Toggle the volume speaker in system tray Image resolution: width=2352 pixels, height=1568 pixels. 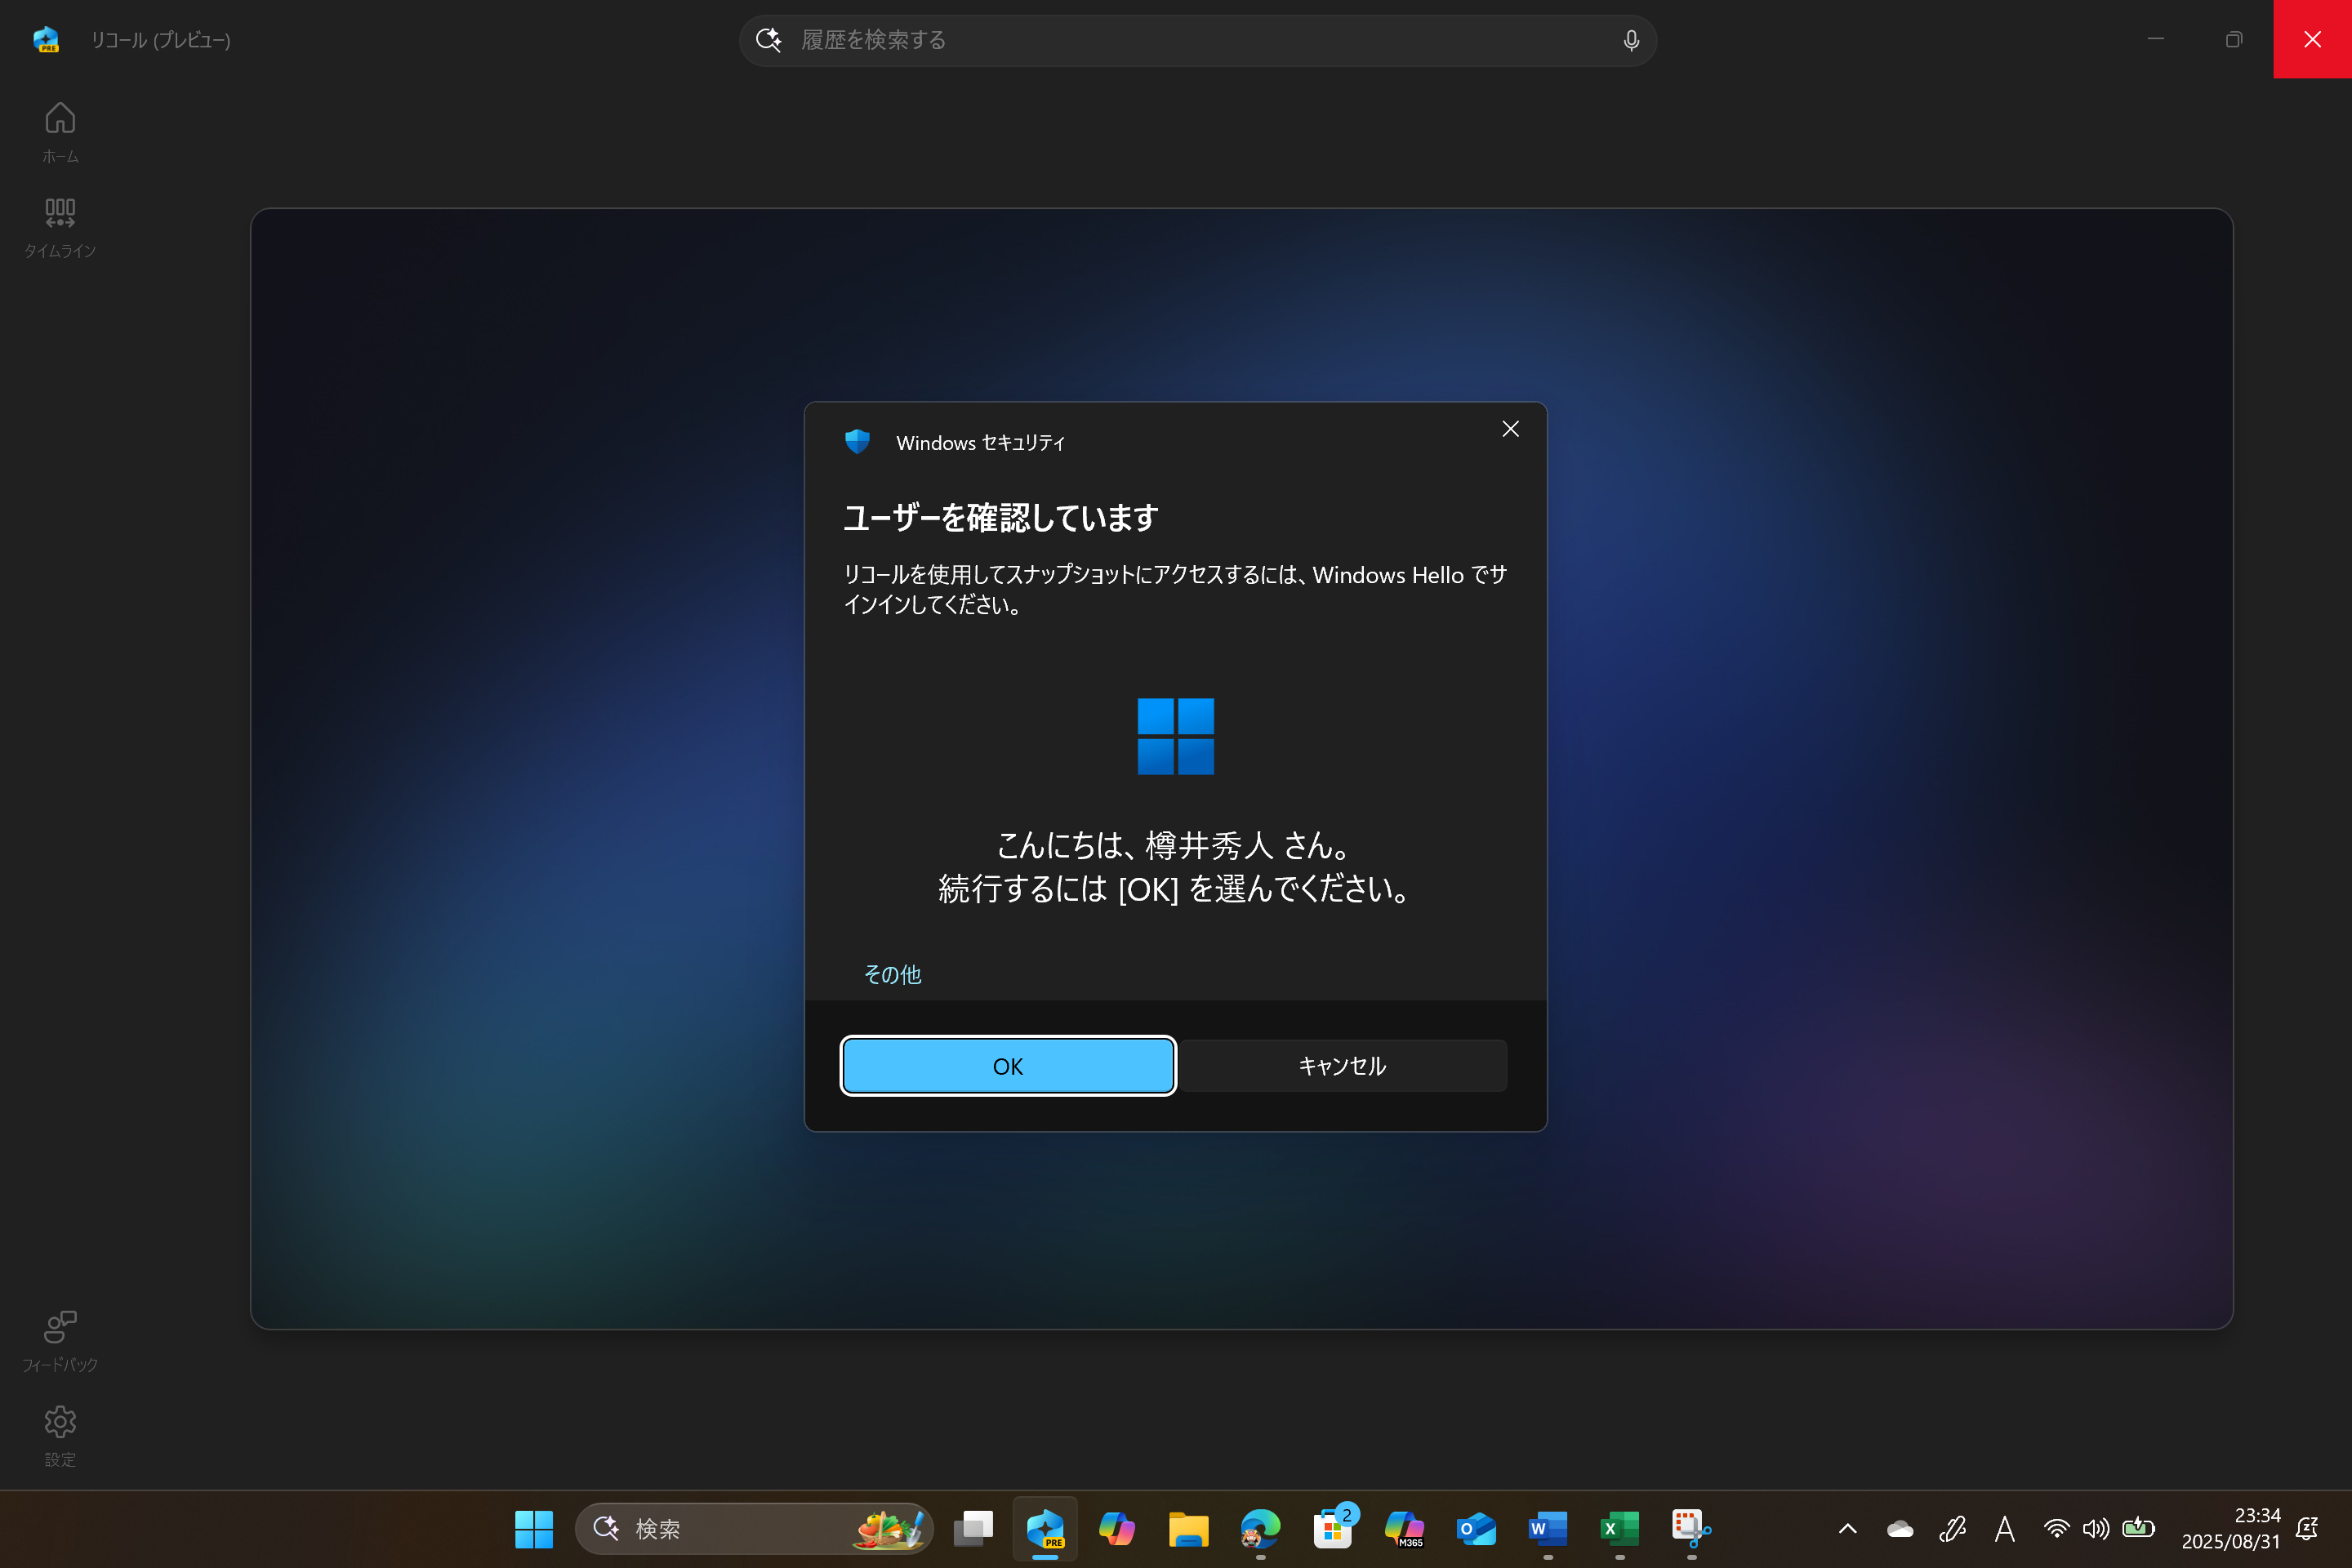pyautogui.click(x=2097, y=1530)
